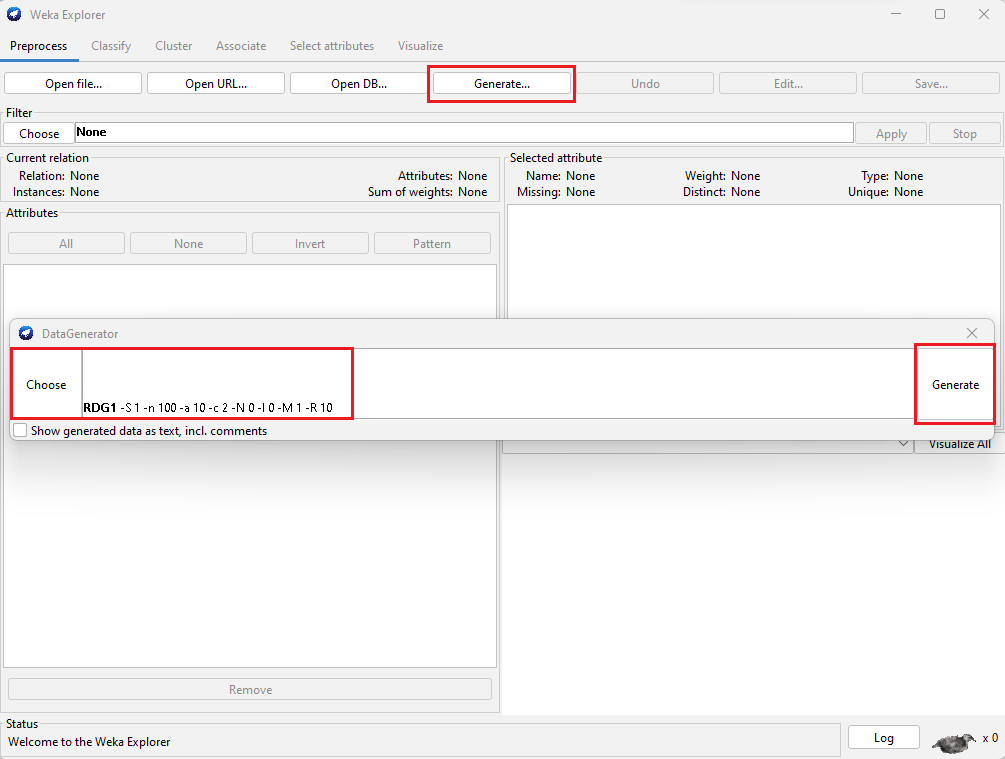Screen dimensions: 1005x759
Task: Click Generate in the DataGenerator dialog
Action: click(955, 385)
